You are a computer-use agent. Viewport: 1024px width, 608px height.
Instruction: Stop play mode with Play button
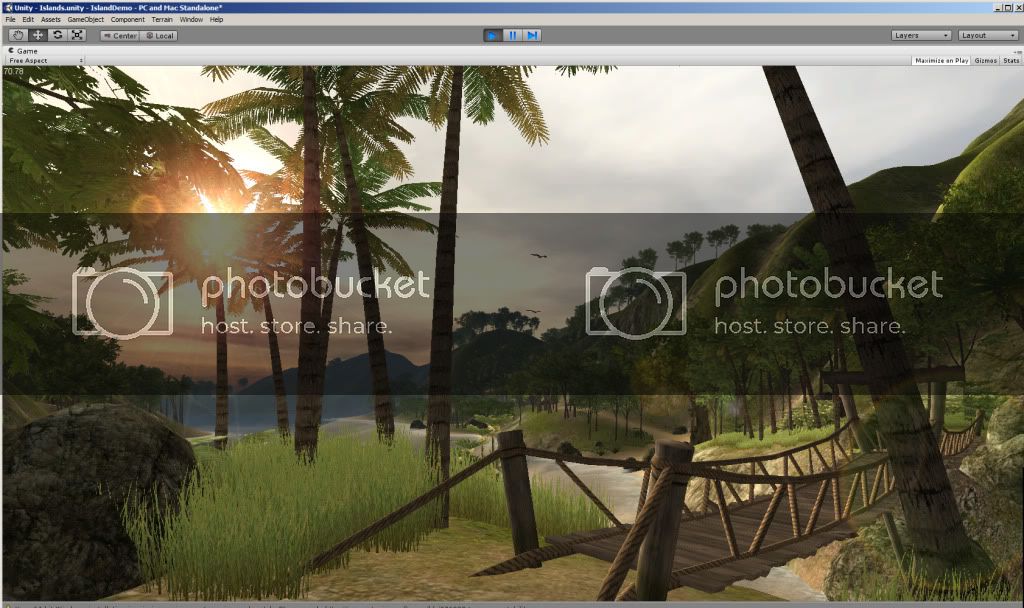coord(492,35)
